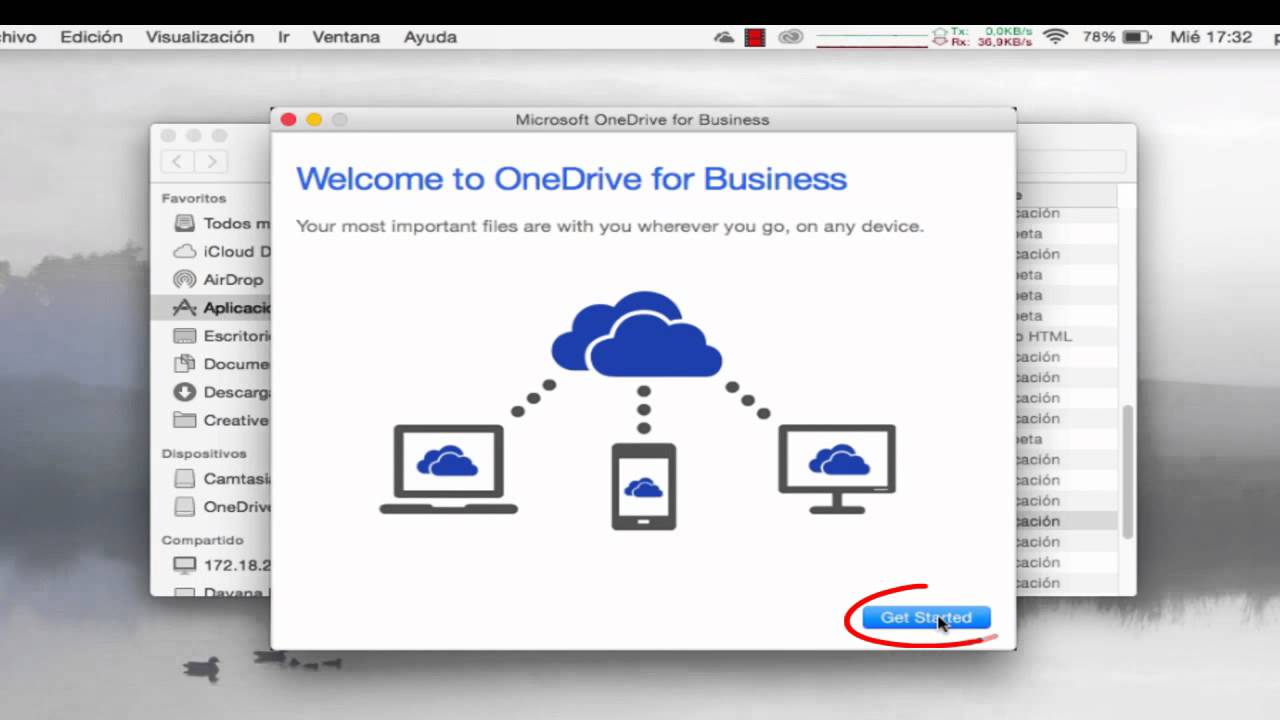Click the Aplicaciones sidebar icon
1280x720 pixels.
pyautogui.click(x=184, y=308)
